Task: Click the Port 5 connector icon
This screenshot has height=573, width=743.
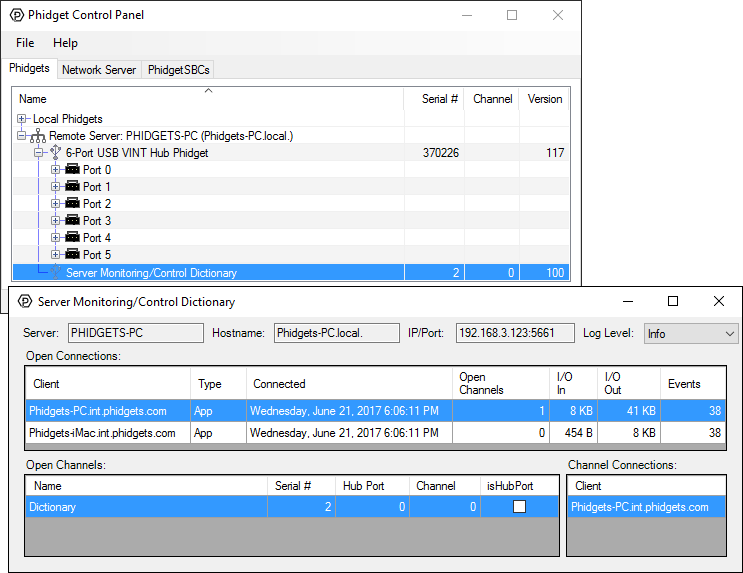Action: (x=72, y=254)
